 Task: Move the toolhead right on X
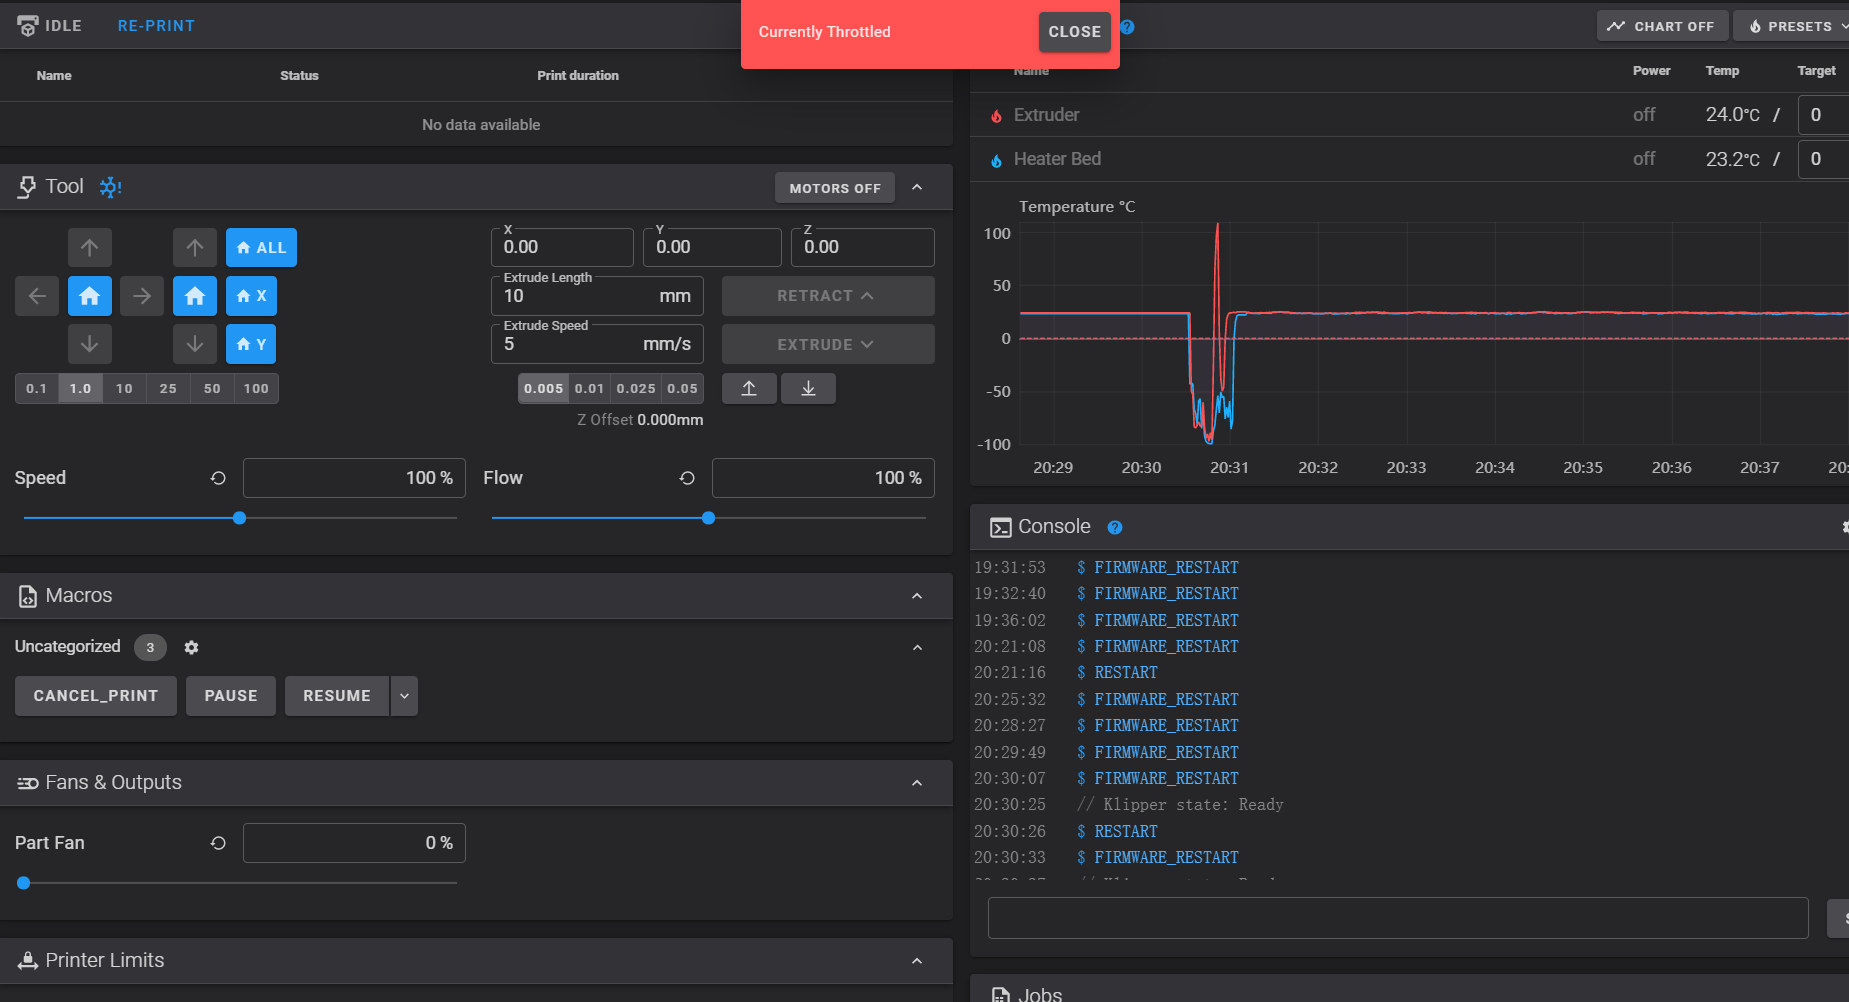click(x=142, y=296)
